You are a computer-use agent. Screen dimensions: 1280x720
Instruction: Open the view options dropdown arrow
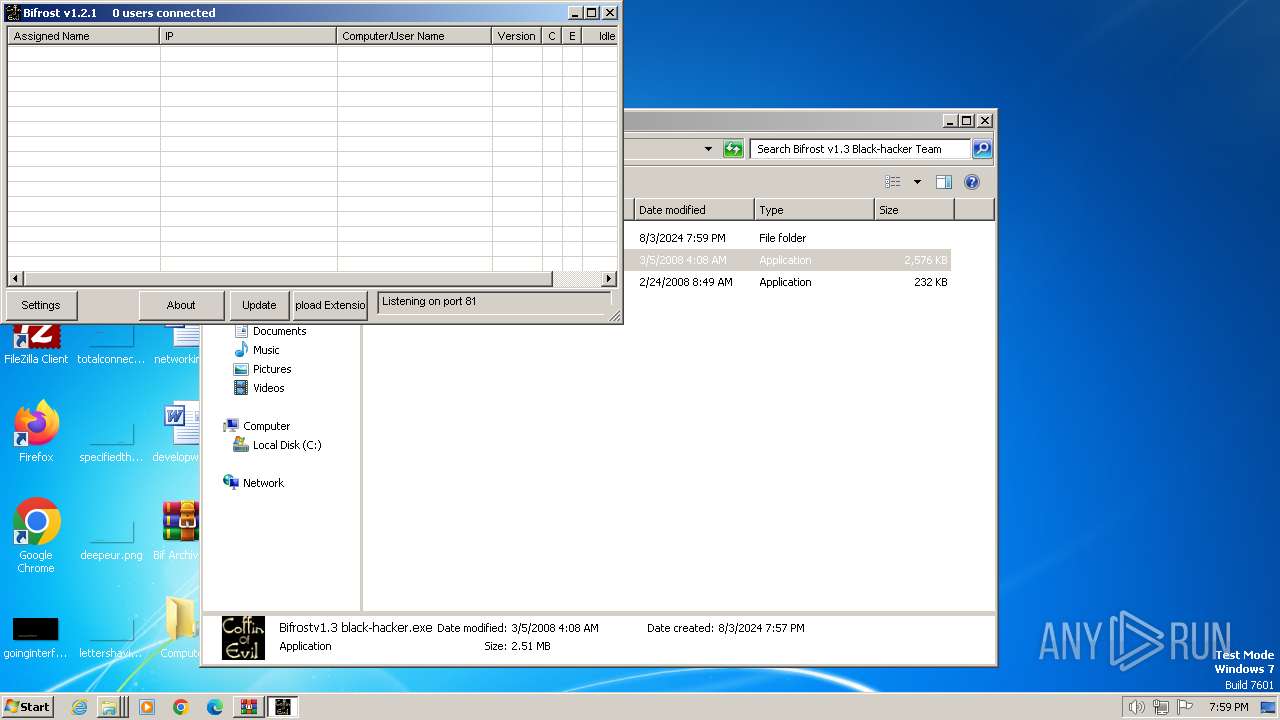917,182
